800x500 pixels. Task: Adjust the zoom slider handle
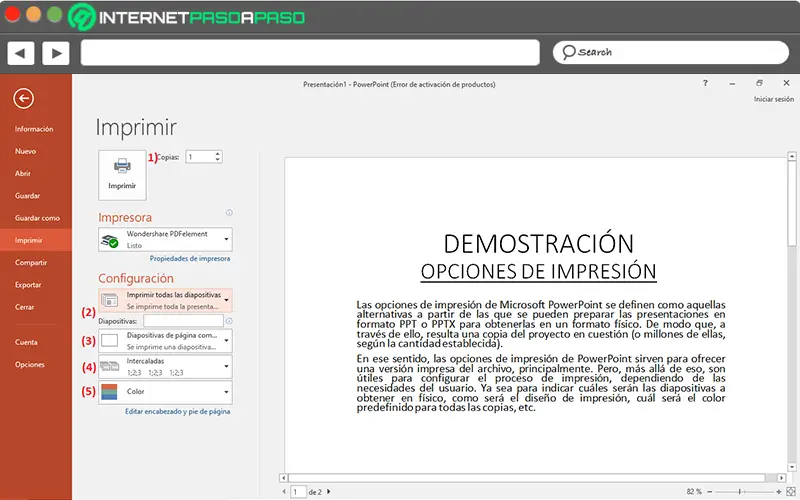(x=739, y=492)
